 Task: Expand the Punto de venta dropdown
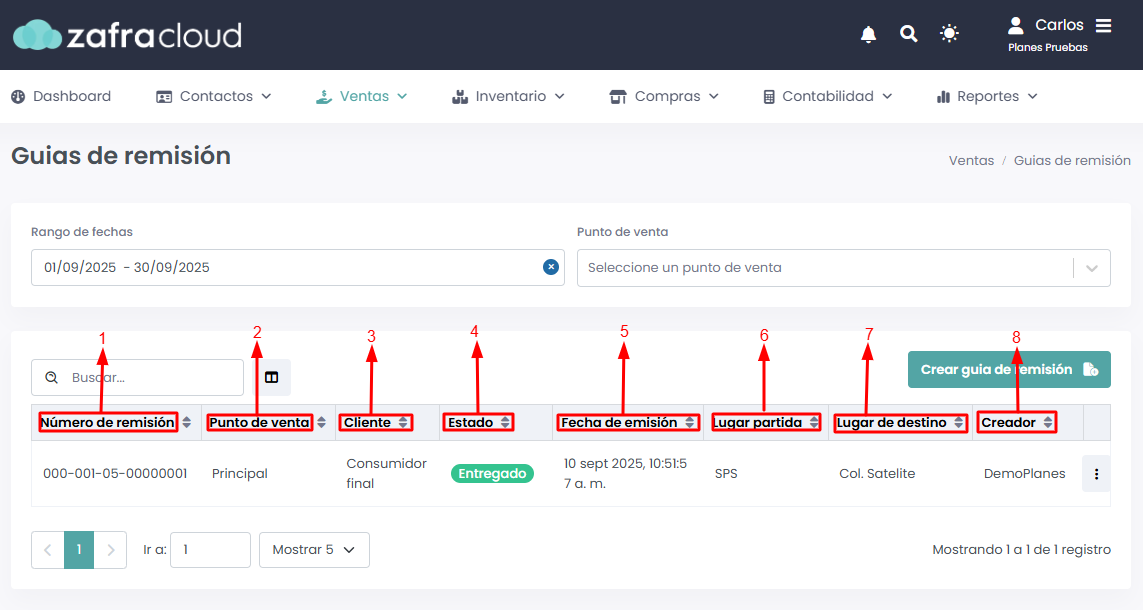1091,268
